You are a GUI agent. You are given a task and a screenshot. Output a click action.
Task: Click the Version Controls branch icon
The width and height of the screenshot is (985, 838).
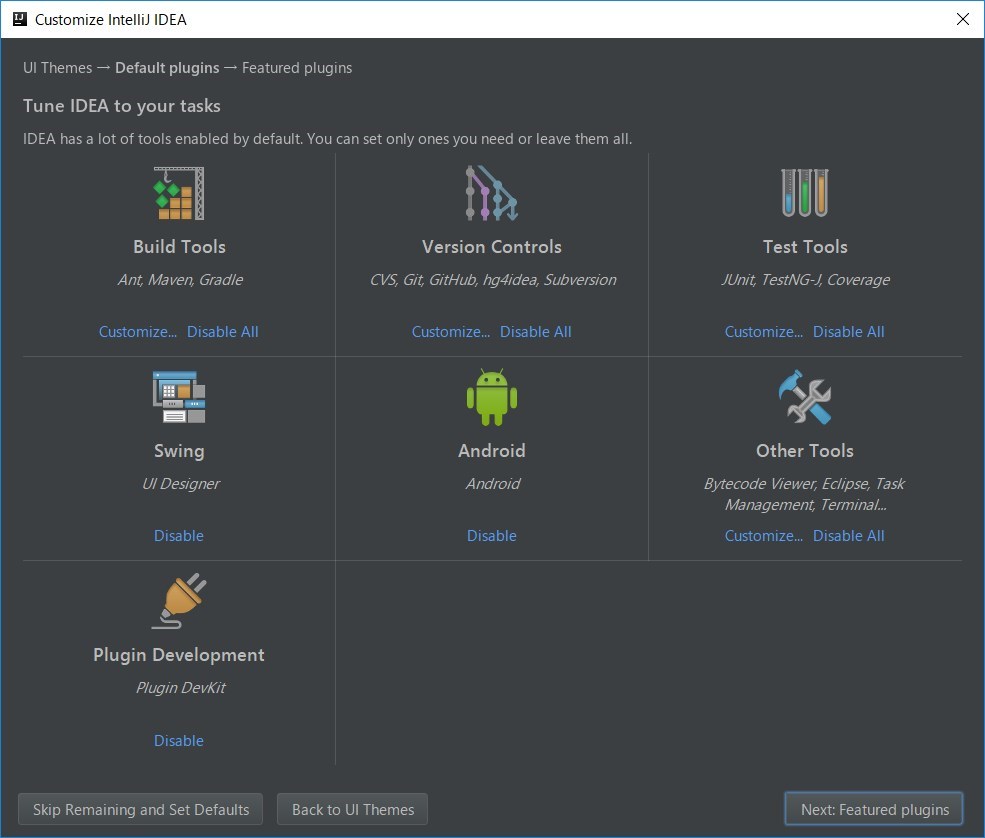[x=492, y=193]
